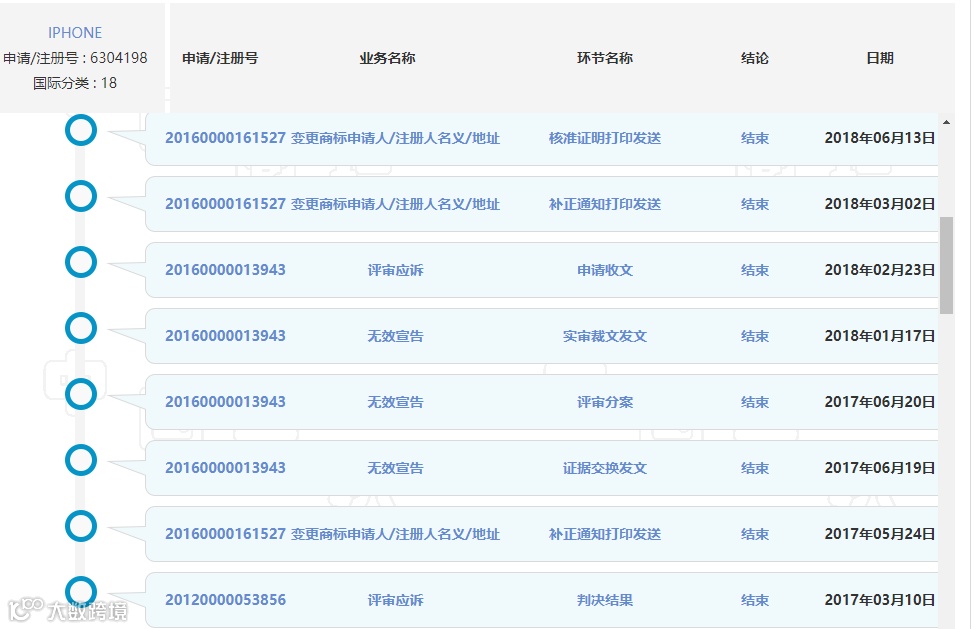Click 判决结果 step name
974x629 pixels.
(x=605, y=600)
